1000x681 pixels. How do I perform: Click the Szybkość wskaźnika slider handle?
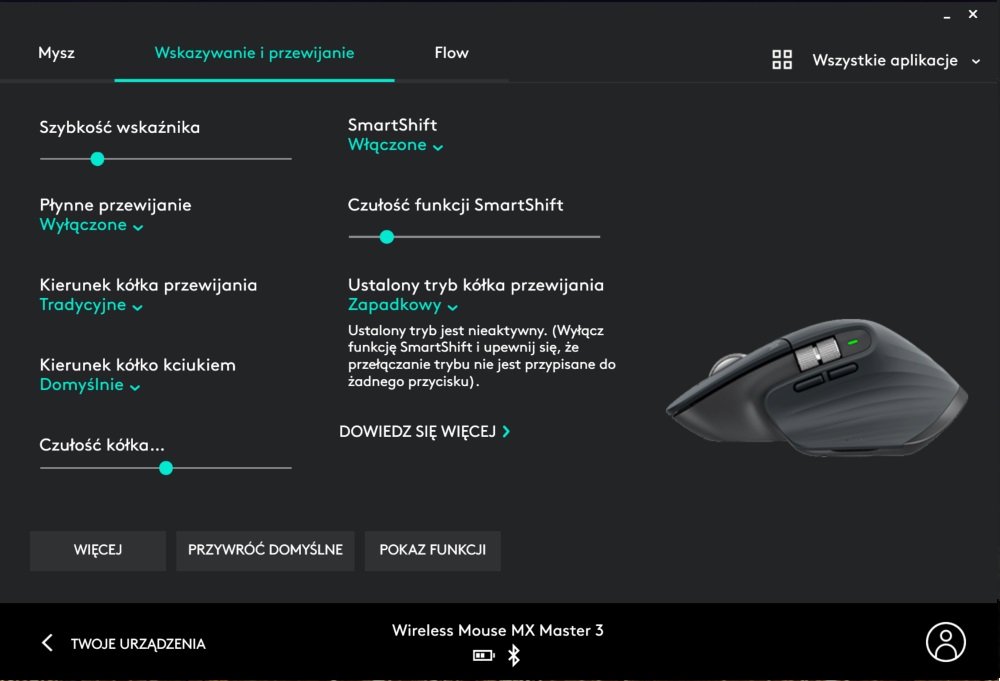click(97, 159)
